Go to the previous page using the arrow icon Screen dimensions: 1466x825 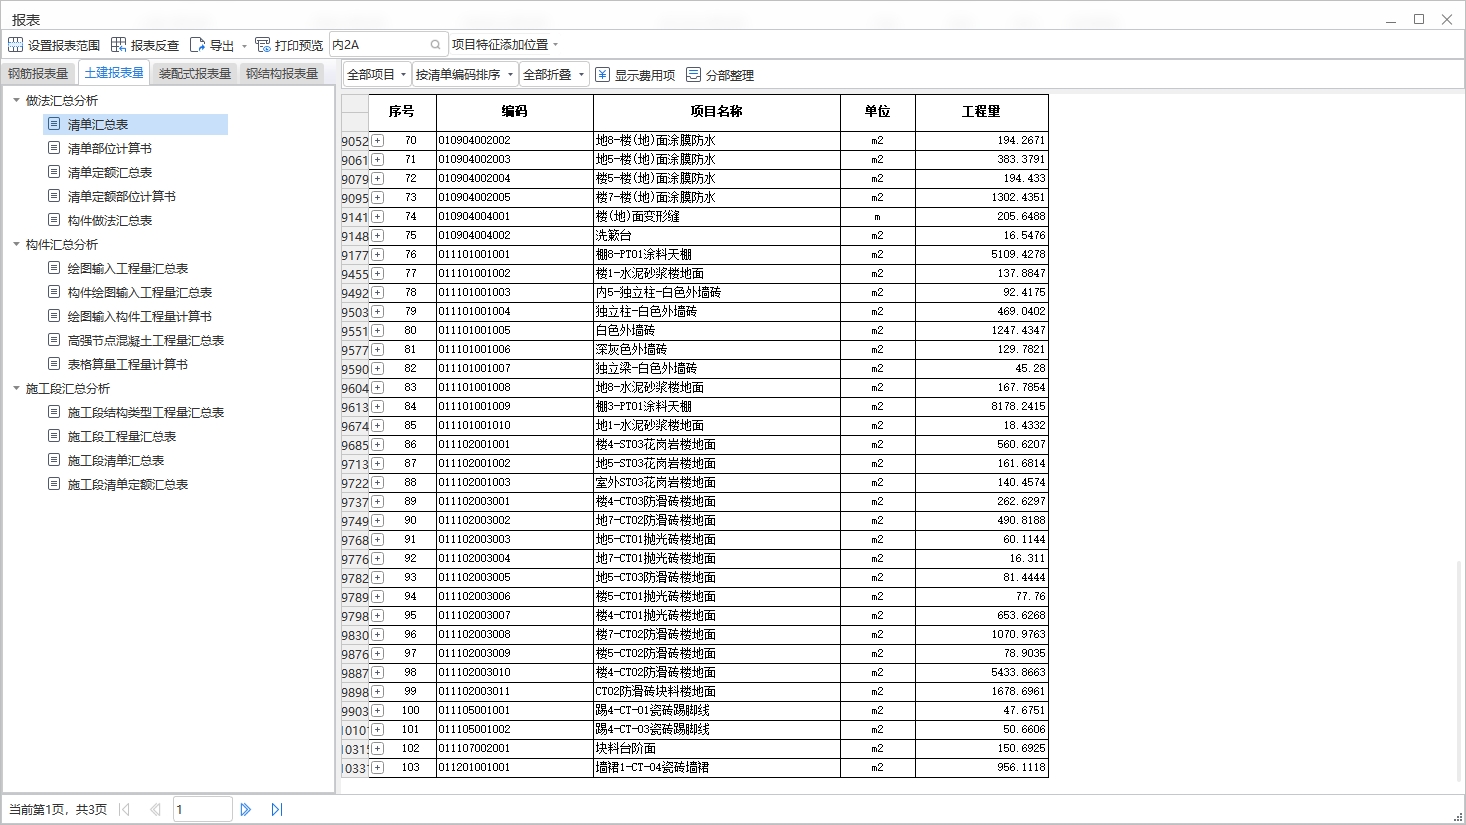(x=155, y=809)
